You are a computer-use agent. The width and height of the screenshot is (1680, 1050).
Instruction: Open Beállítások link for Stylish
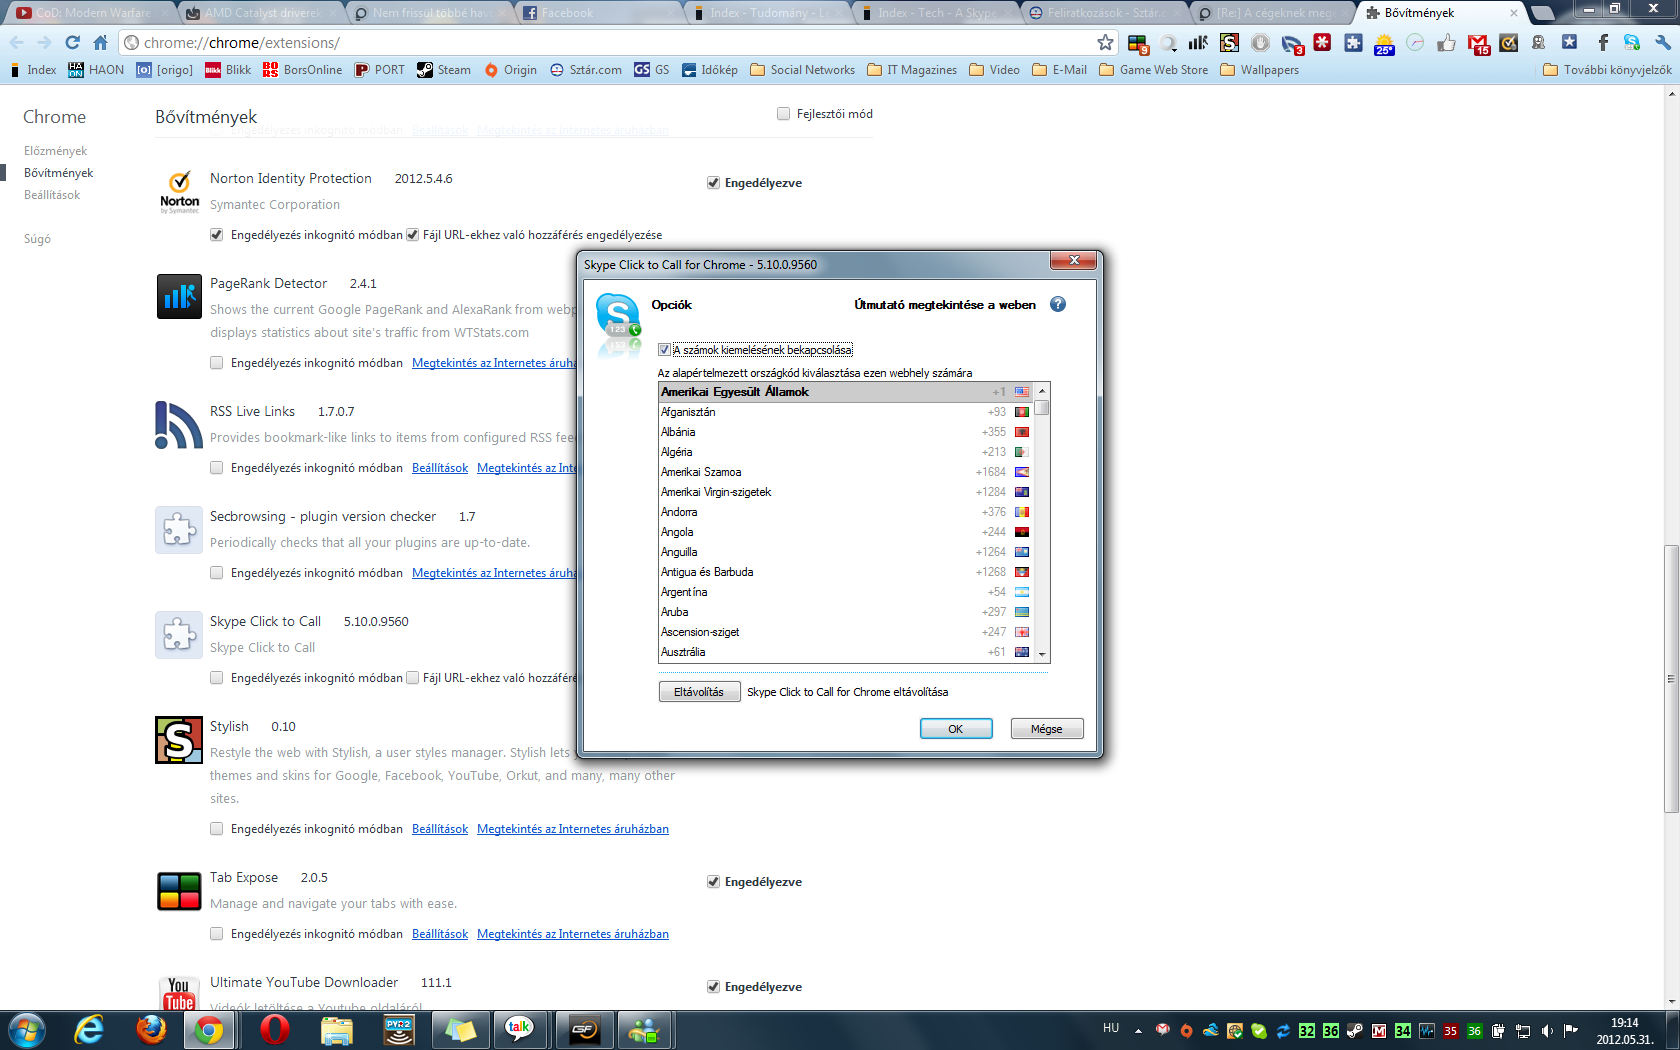[440, 829]
